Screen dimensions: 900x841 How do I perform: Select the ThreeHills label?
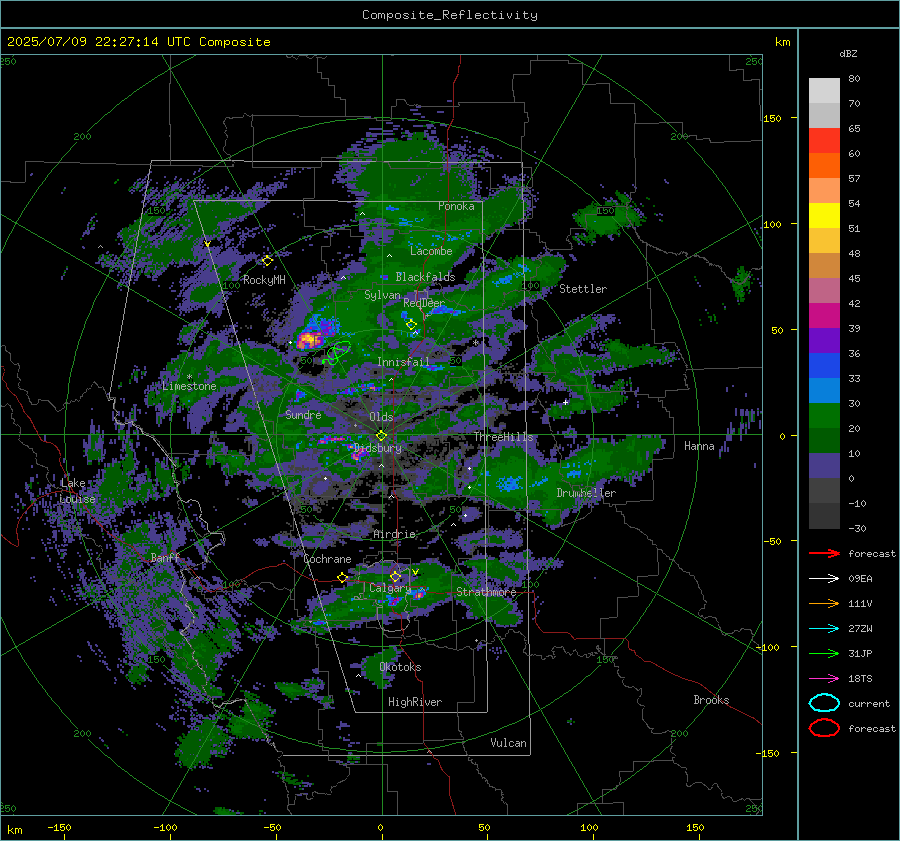(503, 437)
